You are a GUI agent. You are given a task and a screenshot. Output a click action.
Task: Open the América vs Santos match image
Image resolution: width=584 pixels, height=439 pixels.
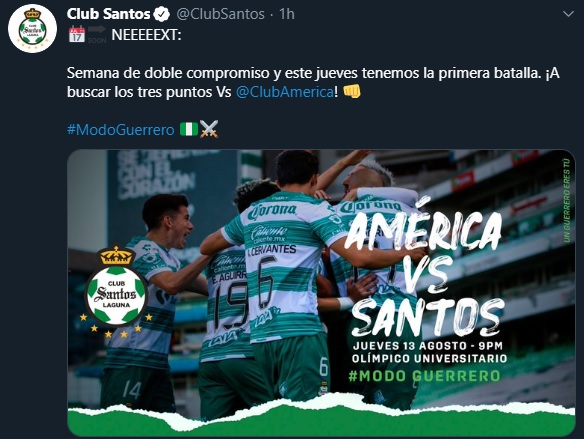(x=321, y=293)
